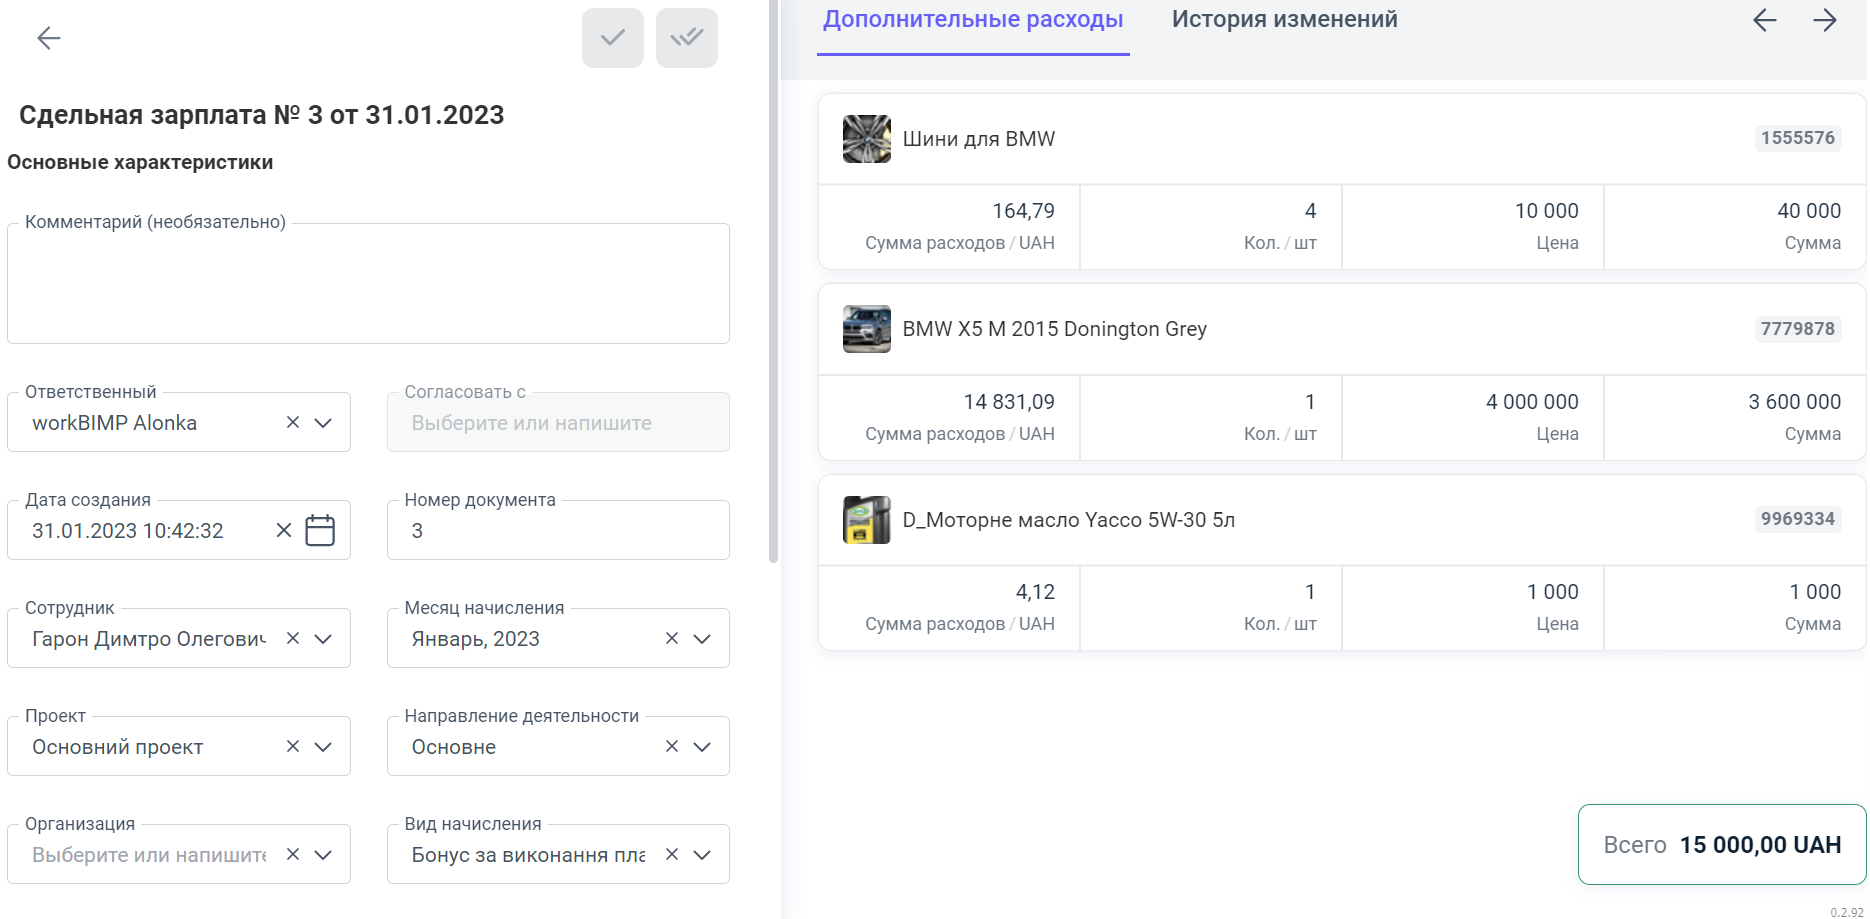The image size is (1870, 919).
Task: Clear the selected employee in Сотрудник
Action: point(293,638)
